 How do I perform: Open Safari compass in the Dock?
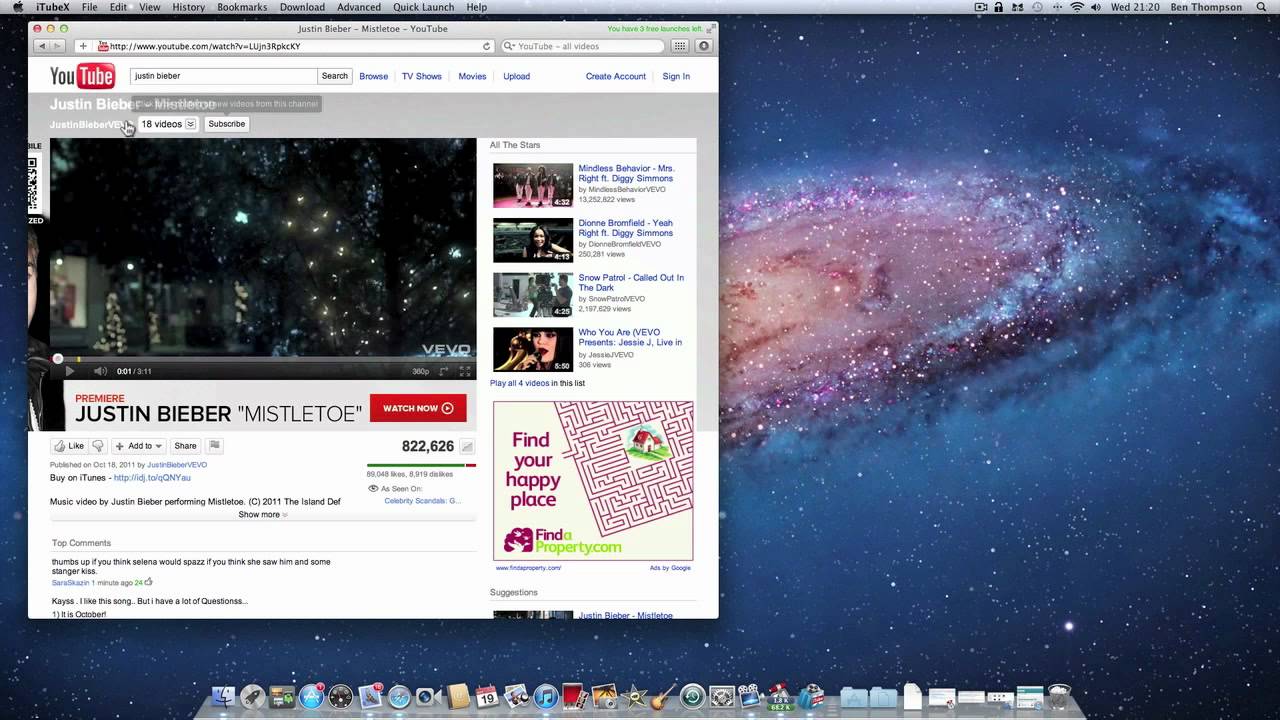[400, 697]
